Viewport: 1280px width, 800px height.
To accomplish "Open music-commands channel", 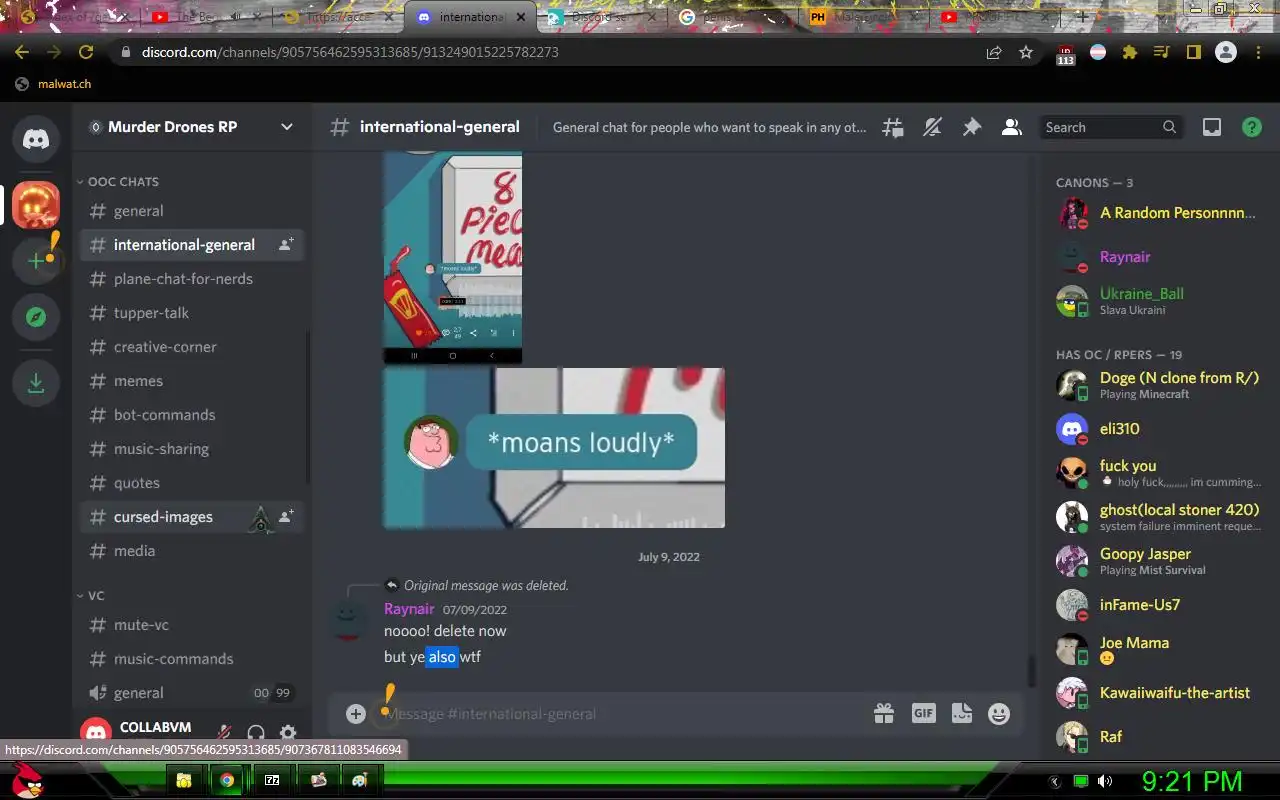I will (x=192, y=659).
